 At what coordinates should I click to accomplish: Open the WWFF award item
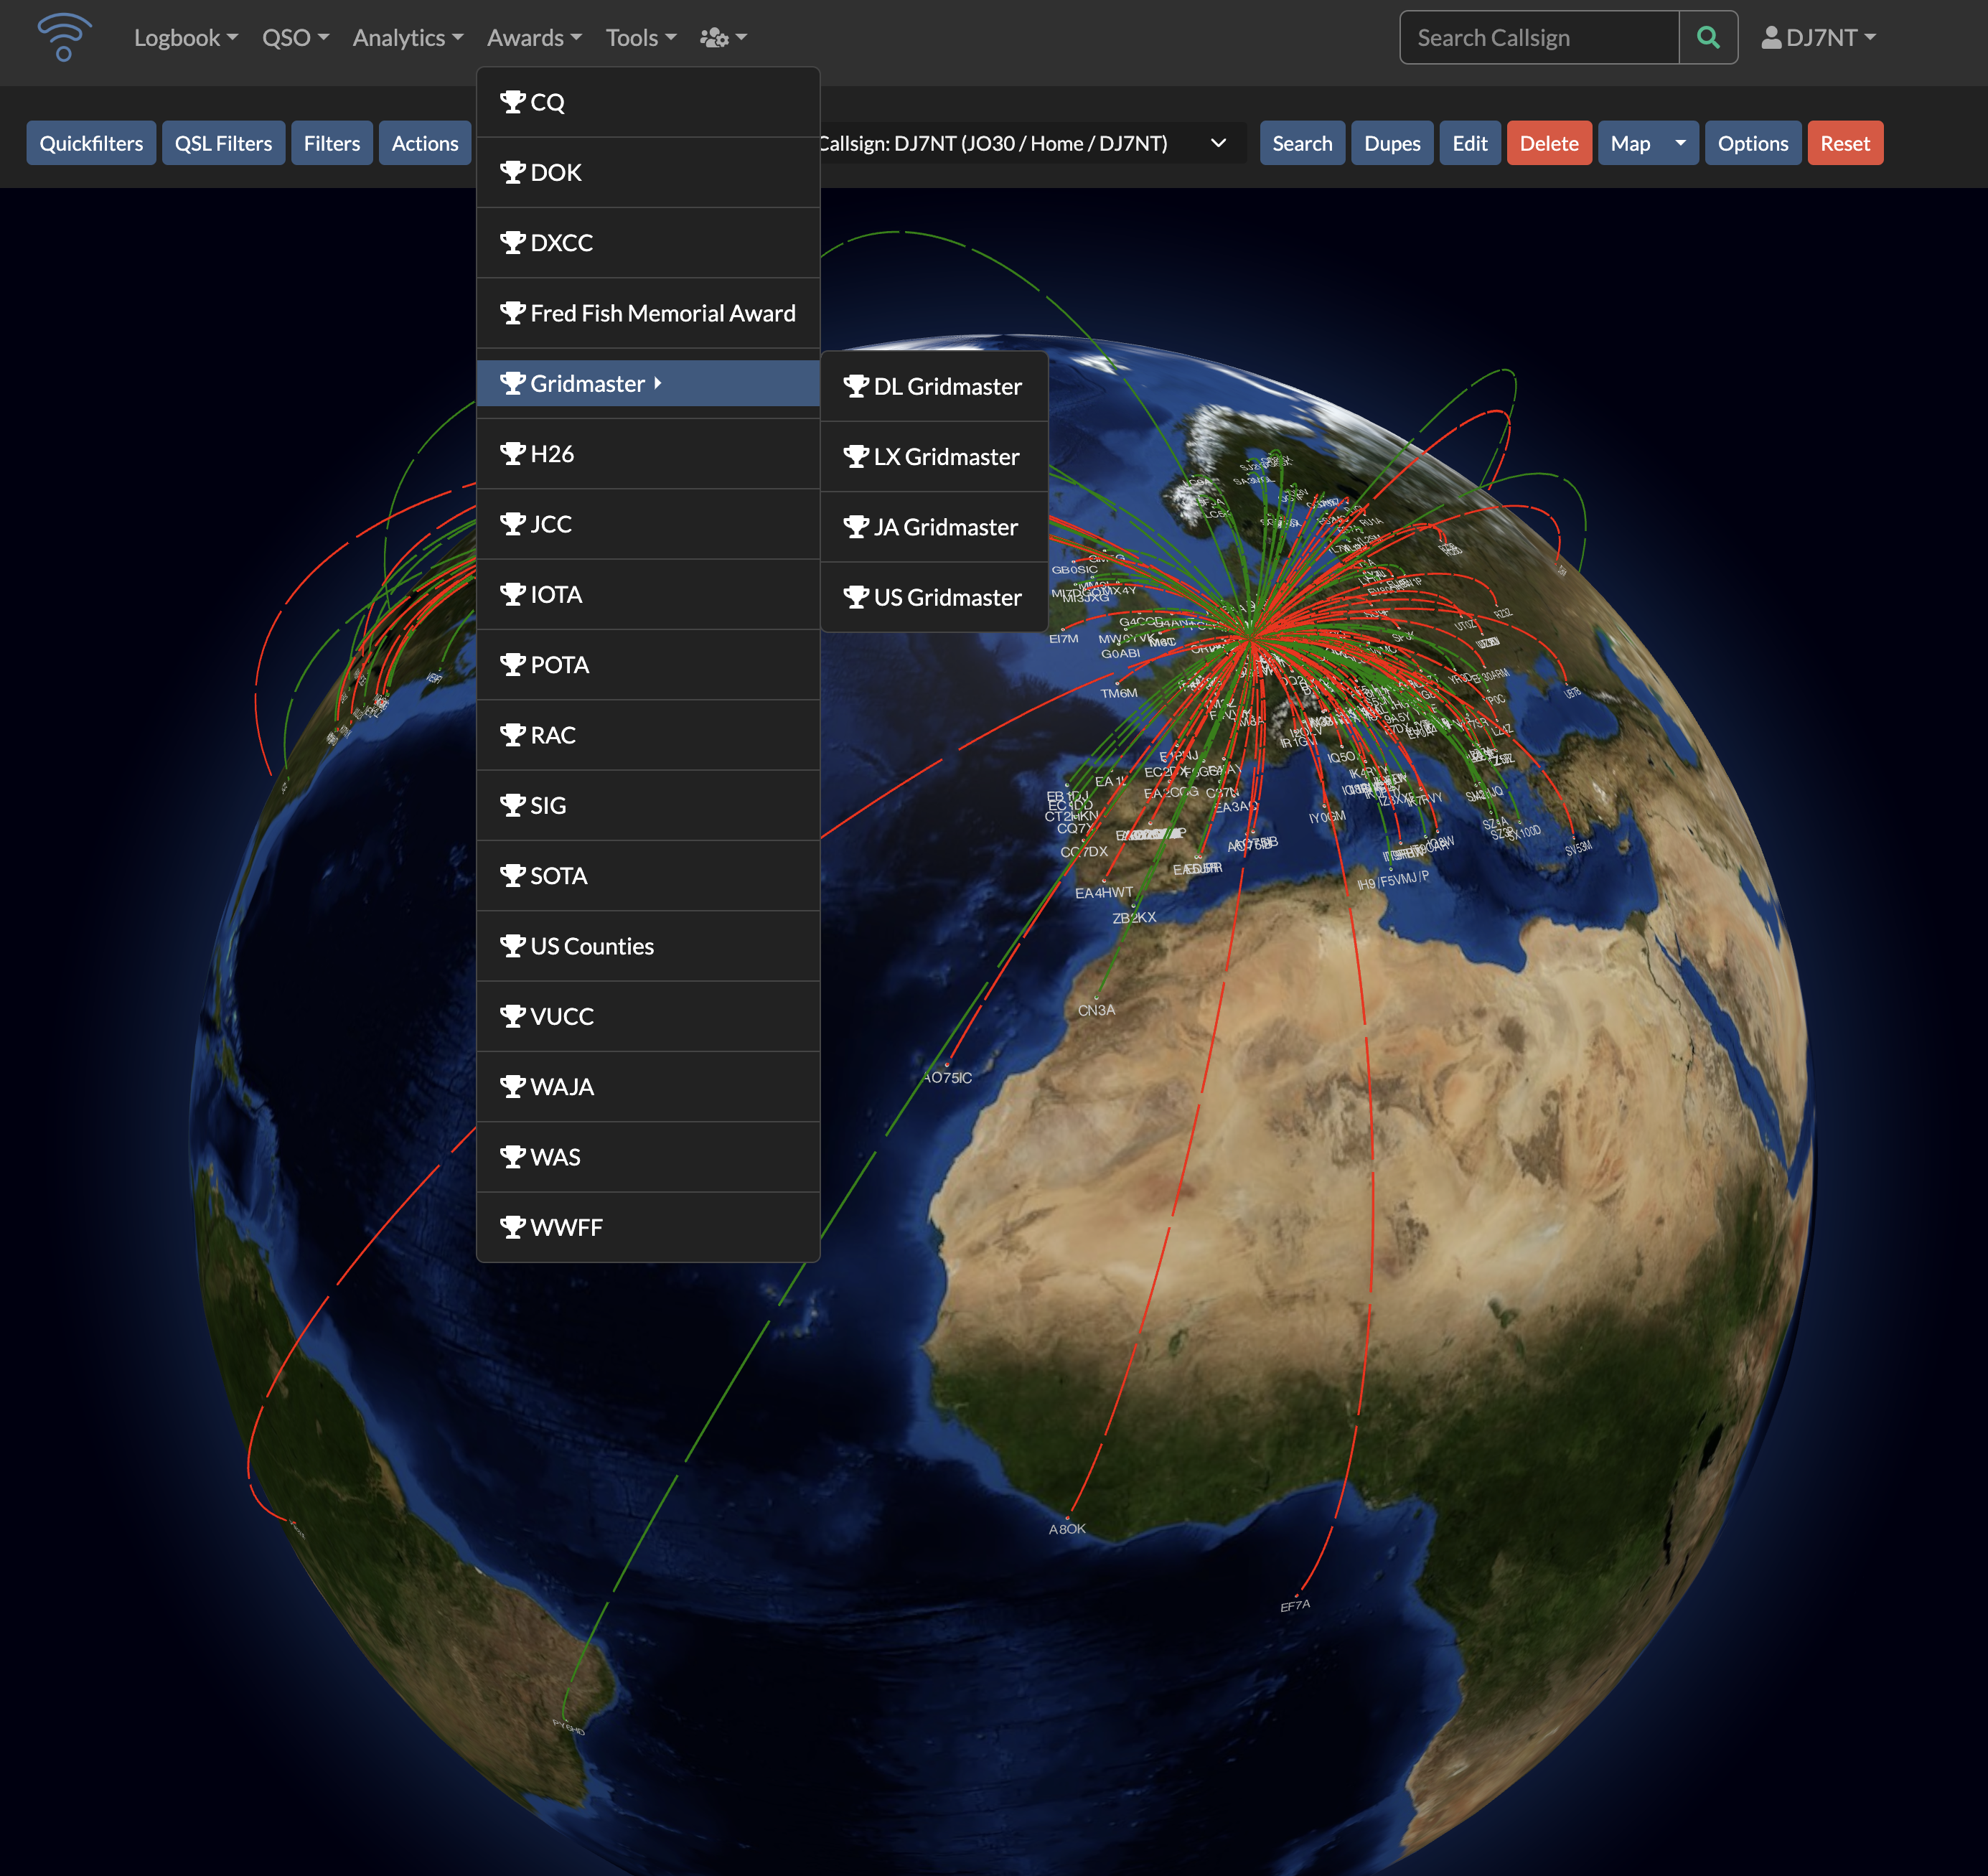[649, 1227]
